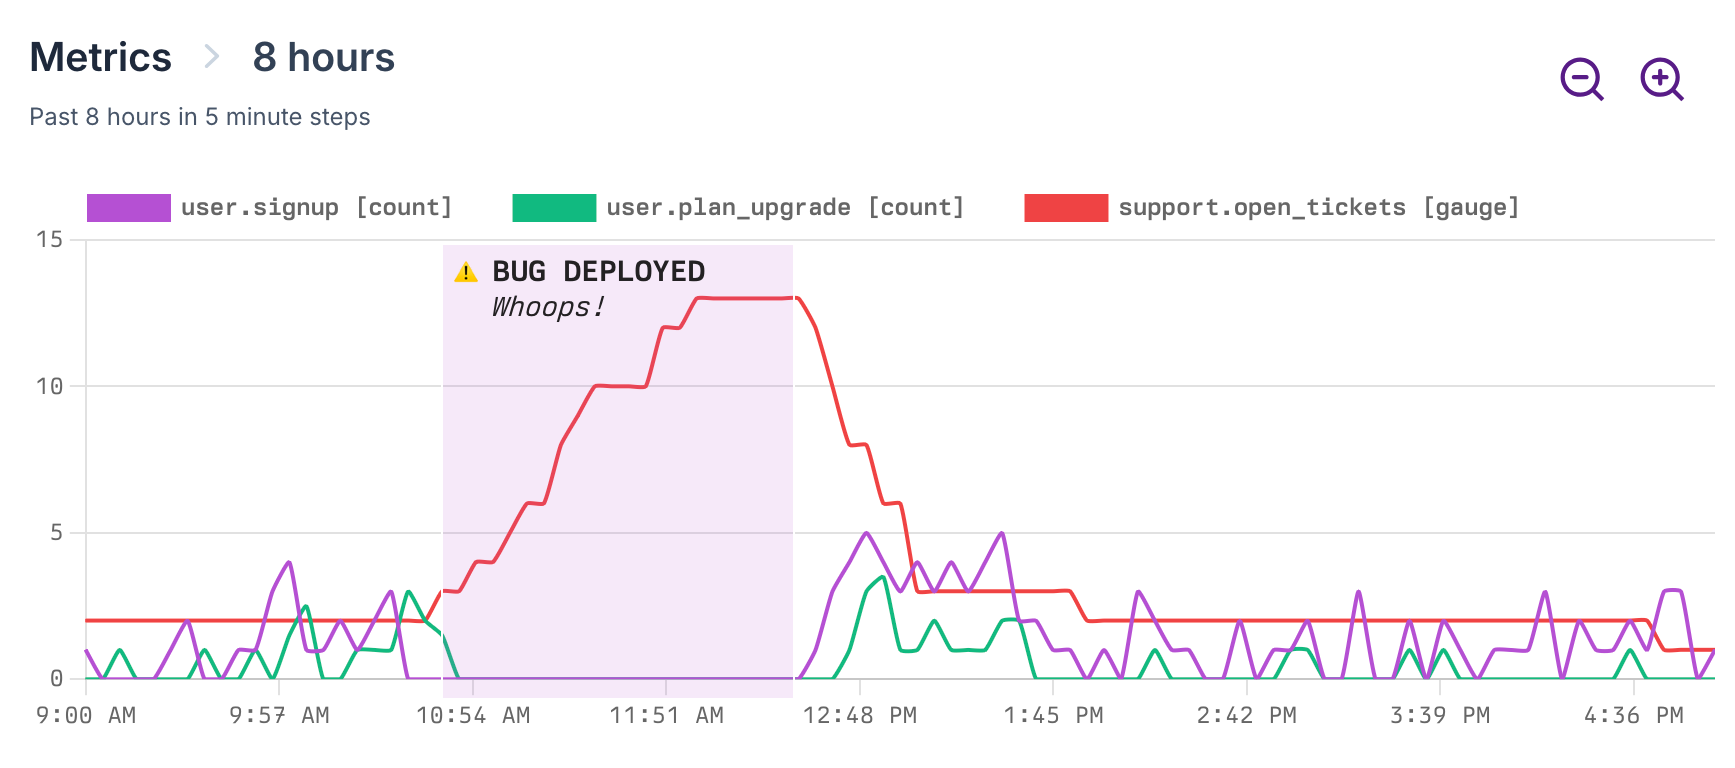Hide the support.open_tickets [gauge] series label
The height and width of the screenshot is (768, 1735).
click(x=1318, y=208)
